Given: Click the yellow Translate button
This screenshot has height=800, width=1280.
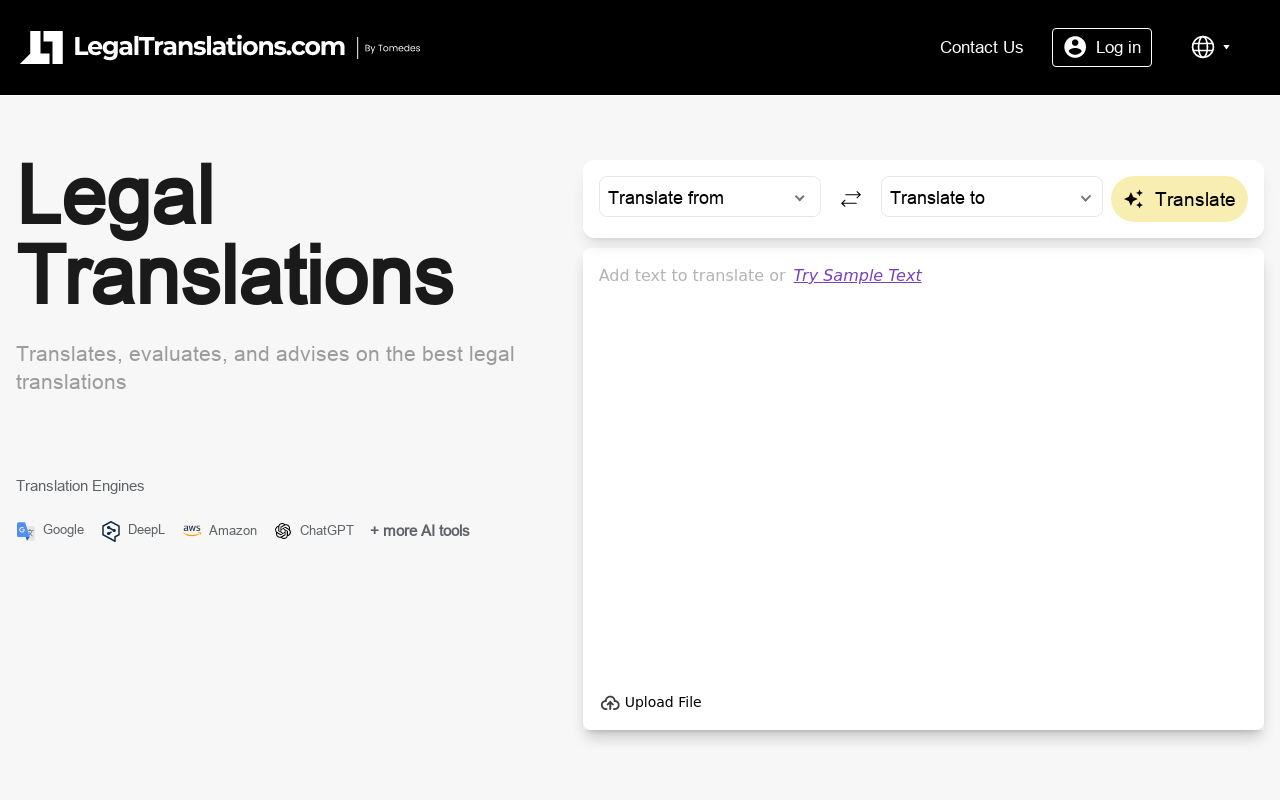Looking at the screenshot, I should point(1180,199).
